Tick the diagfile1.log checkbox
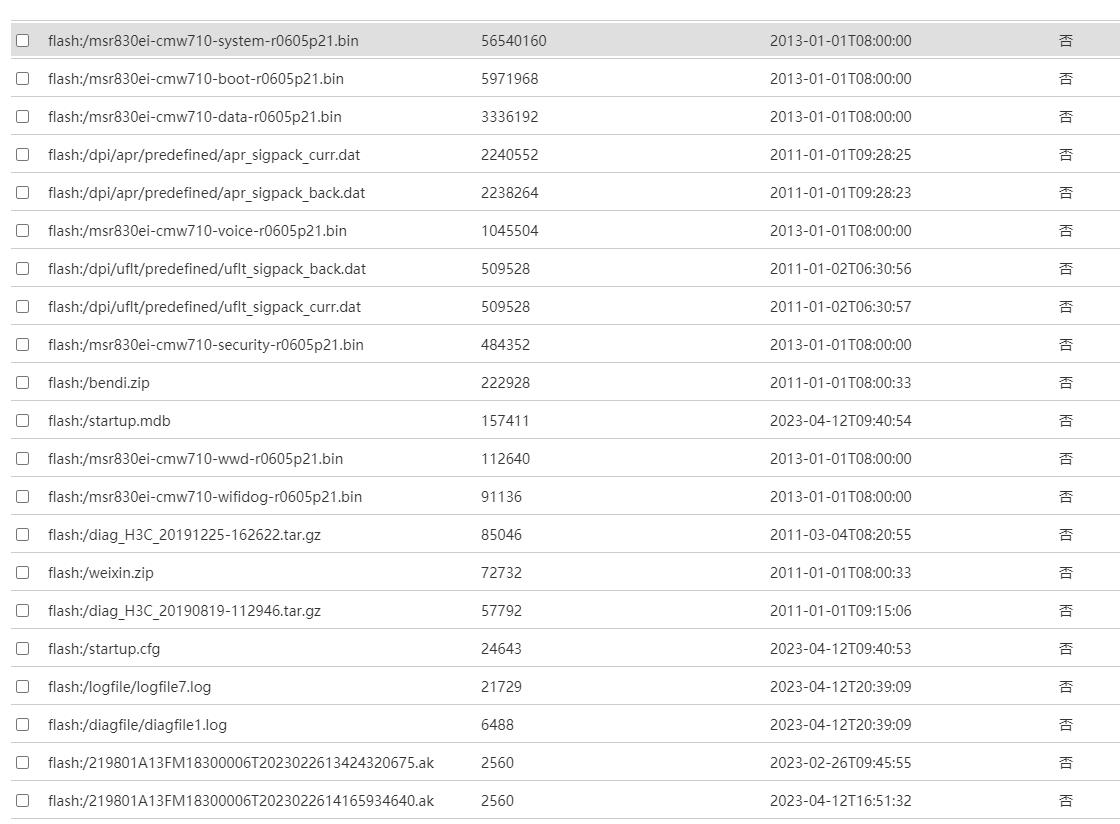1120x824 pixels. [x=23, y=725]
